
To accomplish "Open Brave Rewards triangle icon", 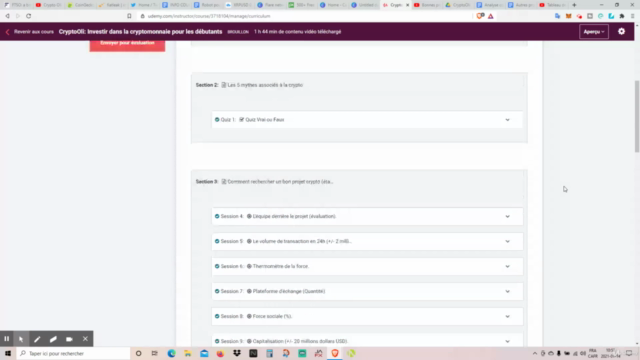I will (491, 16).
